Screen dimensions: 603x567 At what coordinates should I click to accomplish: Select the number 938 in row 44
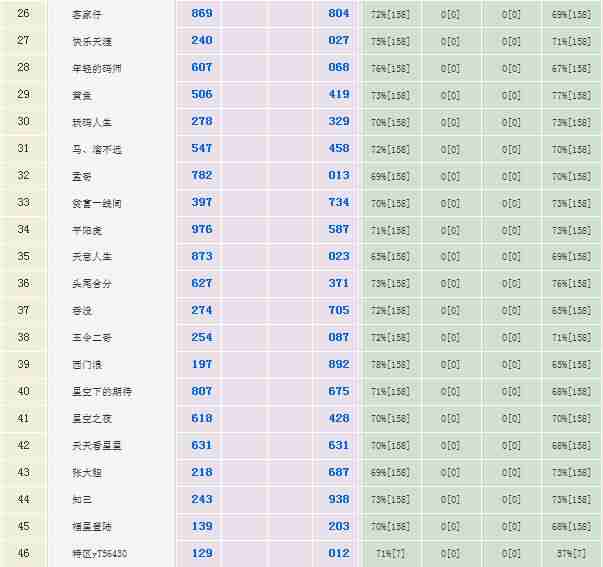click(x=339, y=499)
